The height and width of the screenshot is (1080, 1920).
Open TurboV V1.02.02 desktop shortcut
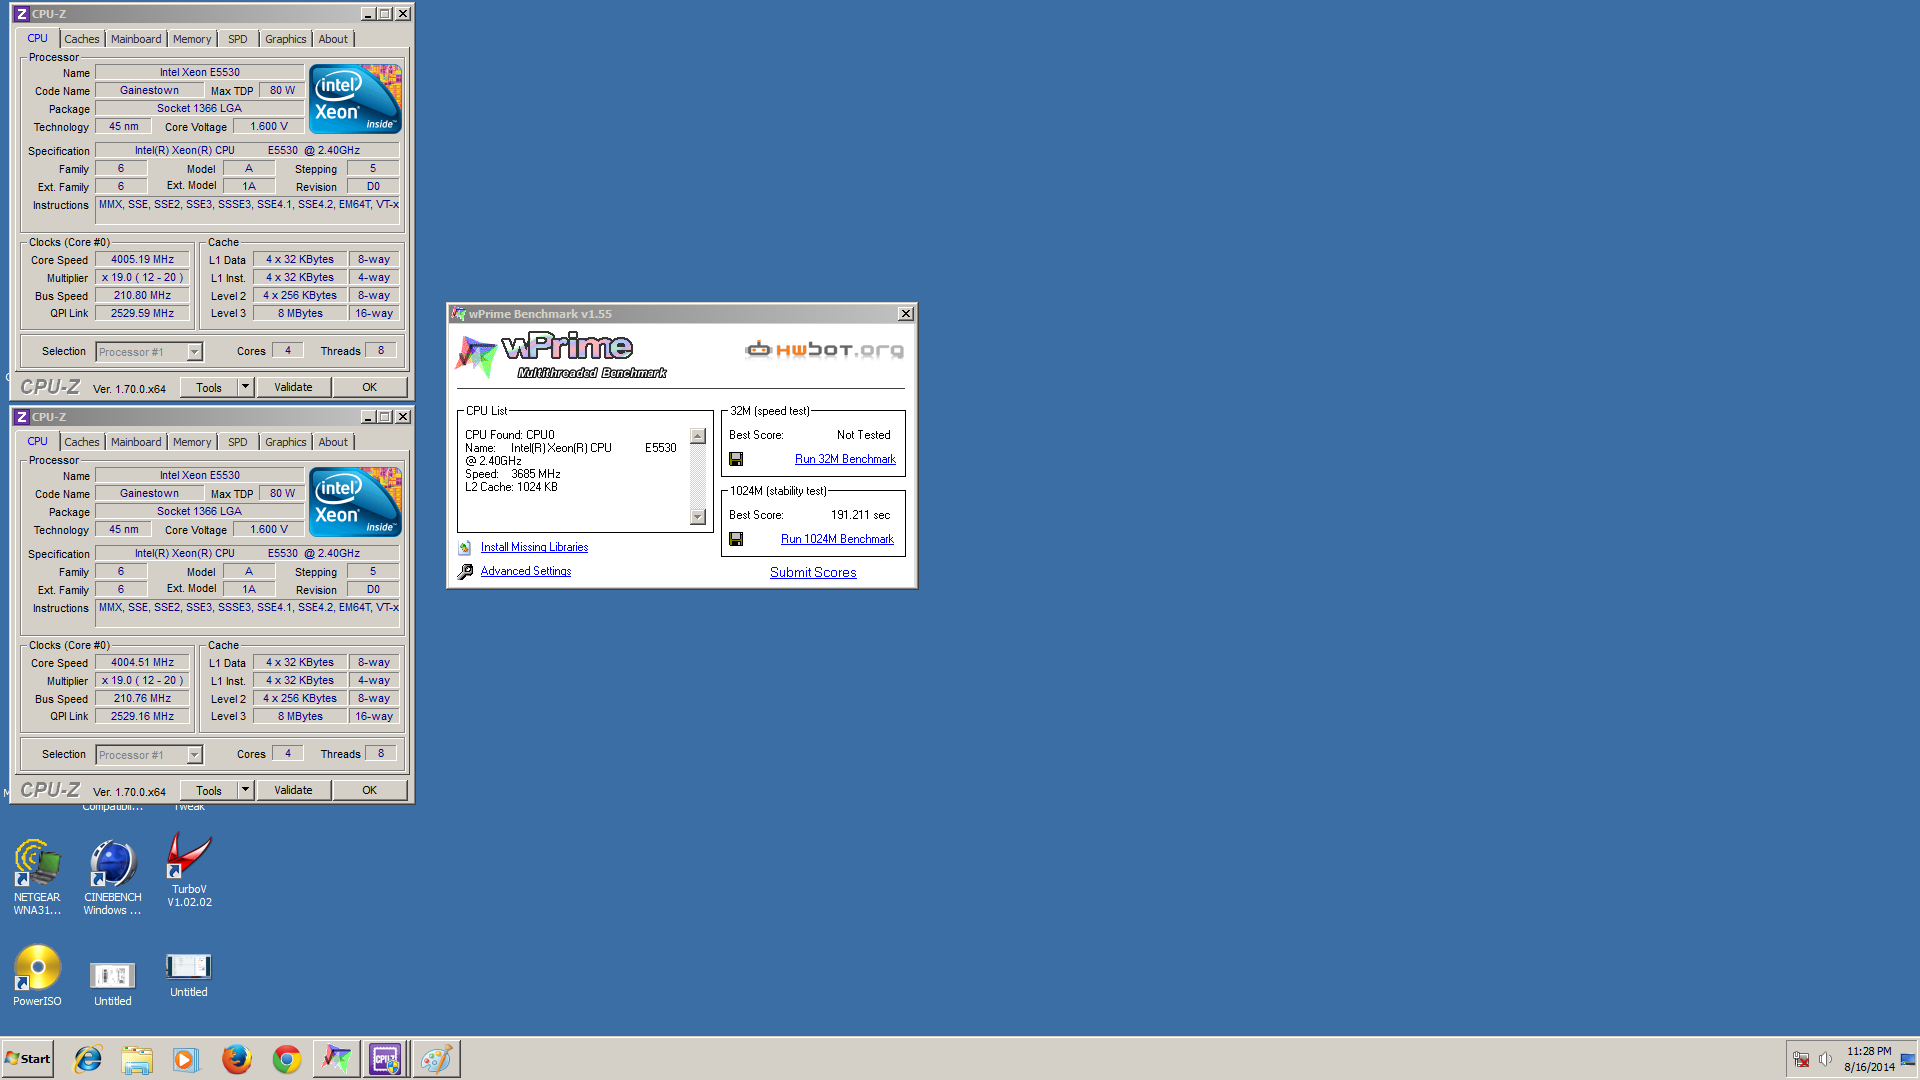coord(189,869)
